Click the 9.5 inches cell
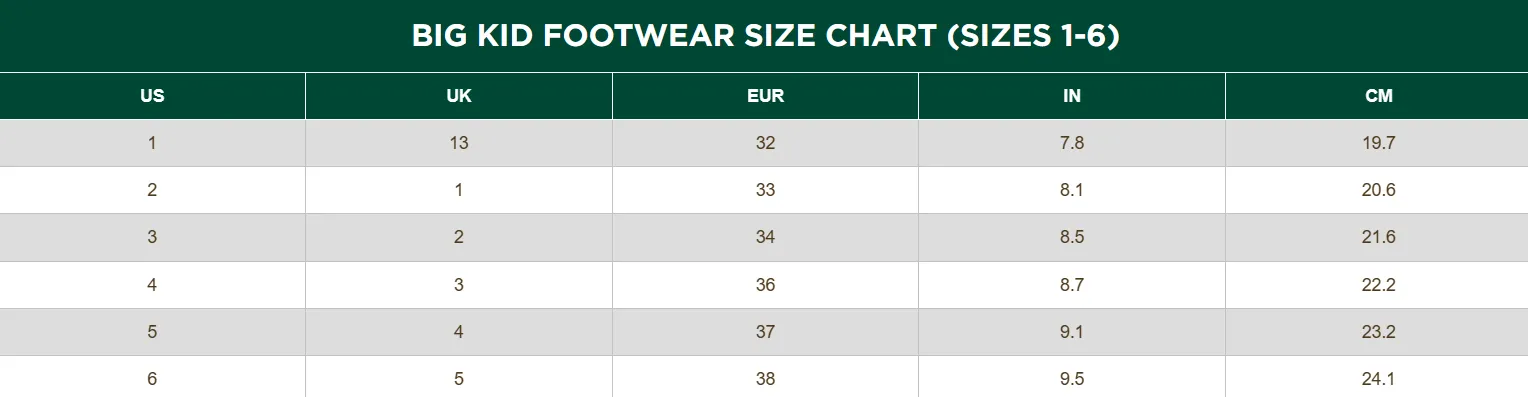The image size is (1528, 397). click(x=1072, y=377)
